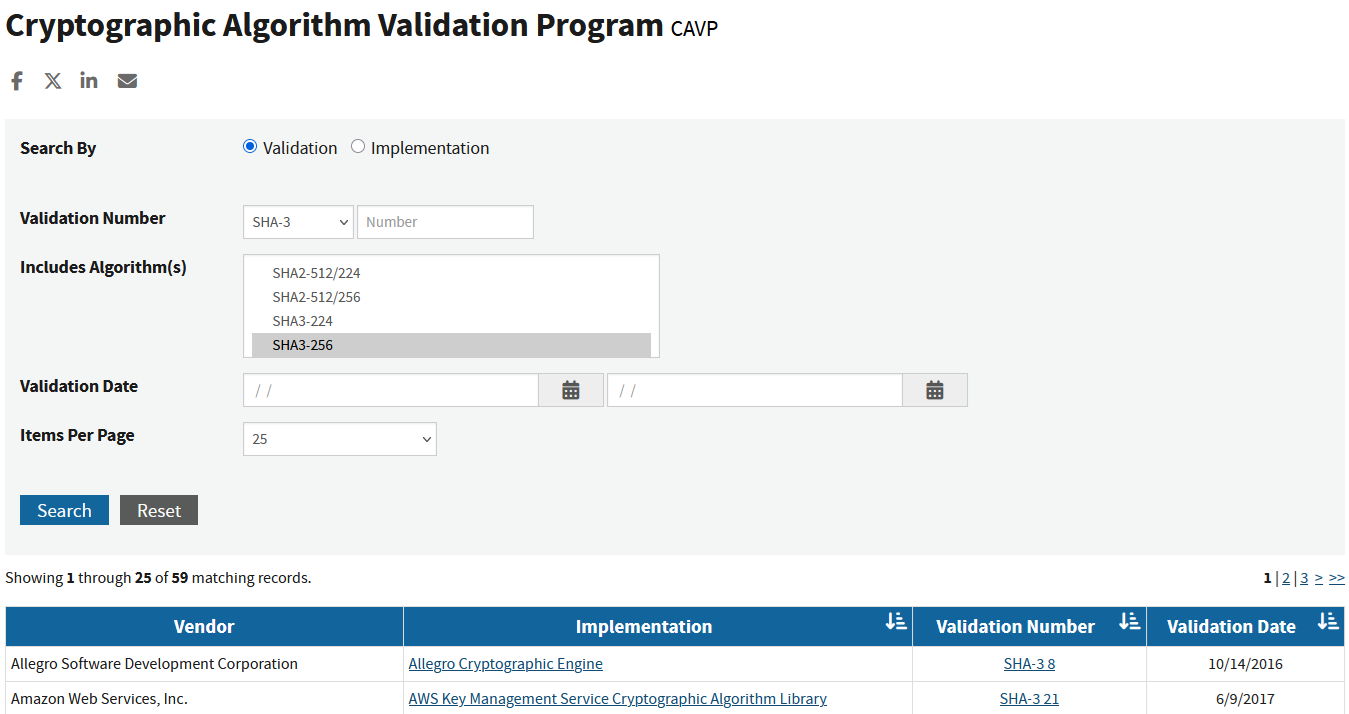The height and width of the screenshot is (714, 1349).
Task: Open the SHA-3 validation type dropdown
Action: click(x=298, y=222)
